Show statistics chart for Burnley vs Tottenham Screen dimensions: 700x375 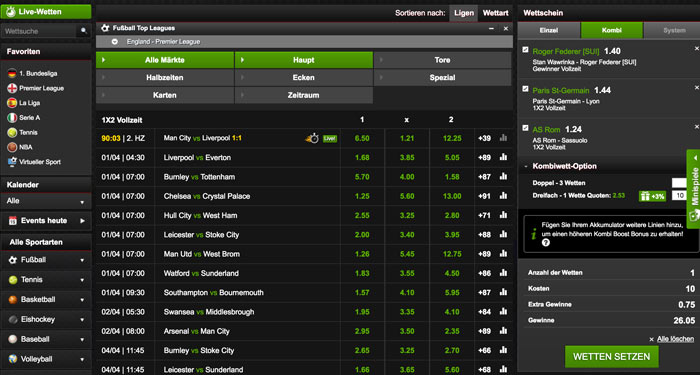(x=504, y=176)
